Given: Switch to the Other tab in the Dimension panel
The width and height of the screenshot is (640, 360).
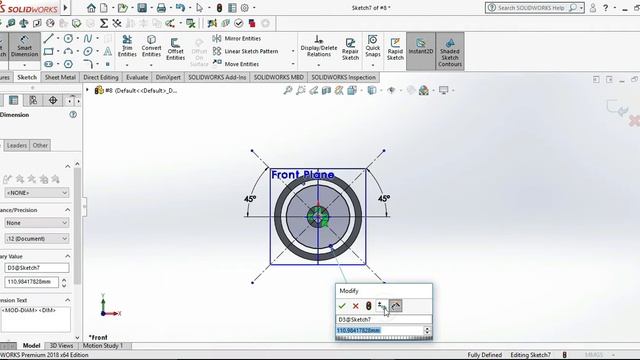Looking at the screenshot, I should 40,145.
